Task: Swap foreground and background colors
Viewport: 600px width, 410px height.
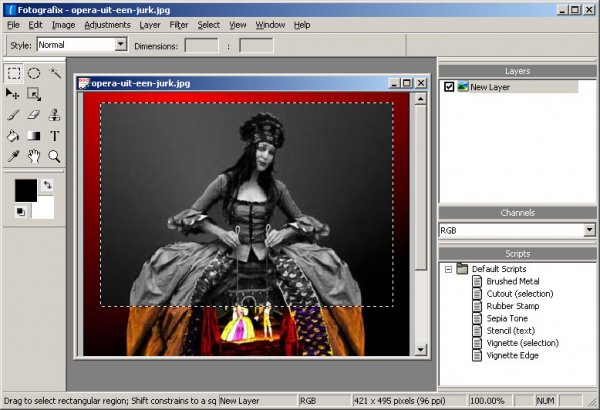Action: (x=46, y=186)
